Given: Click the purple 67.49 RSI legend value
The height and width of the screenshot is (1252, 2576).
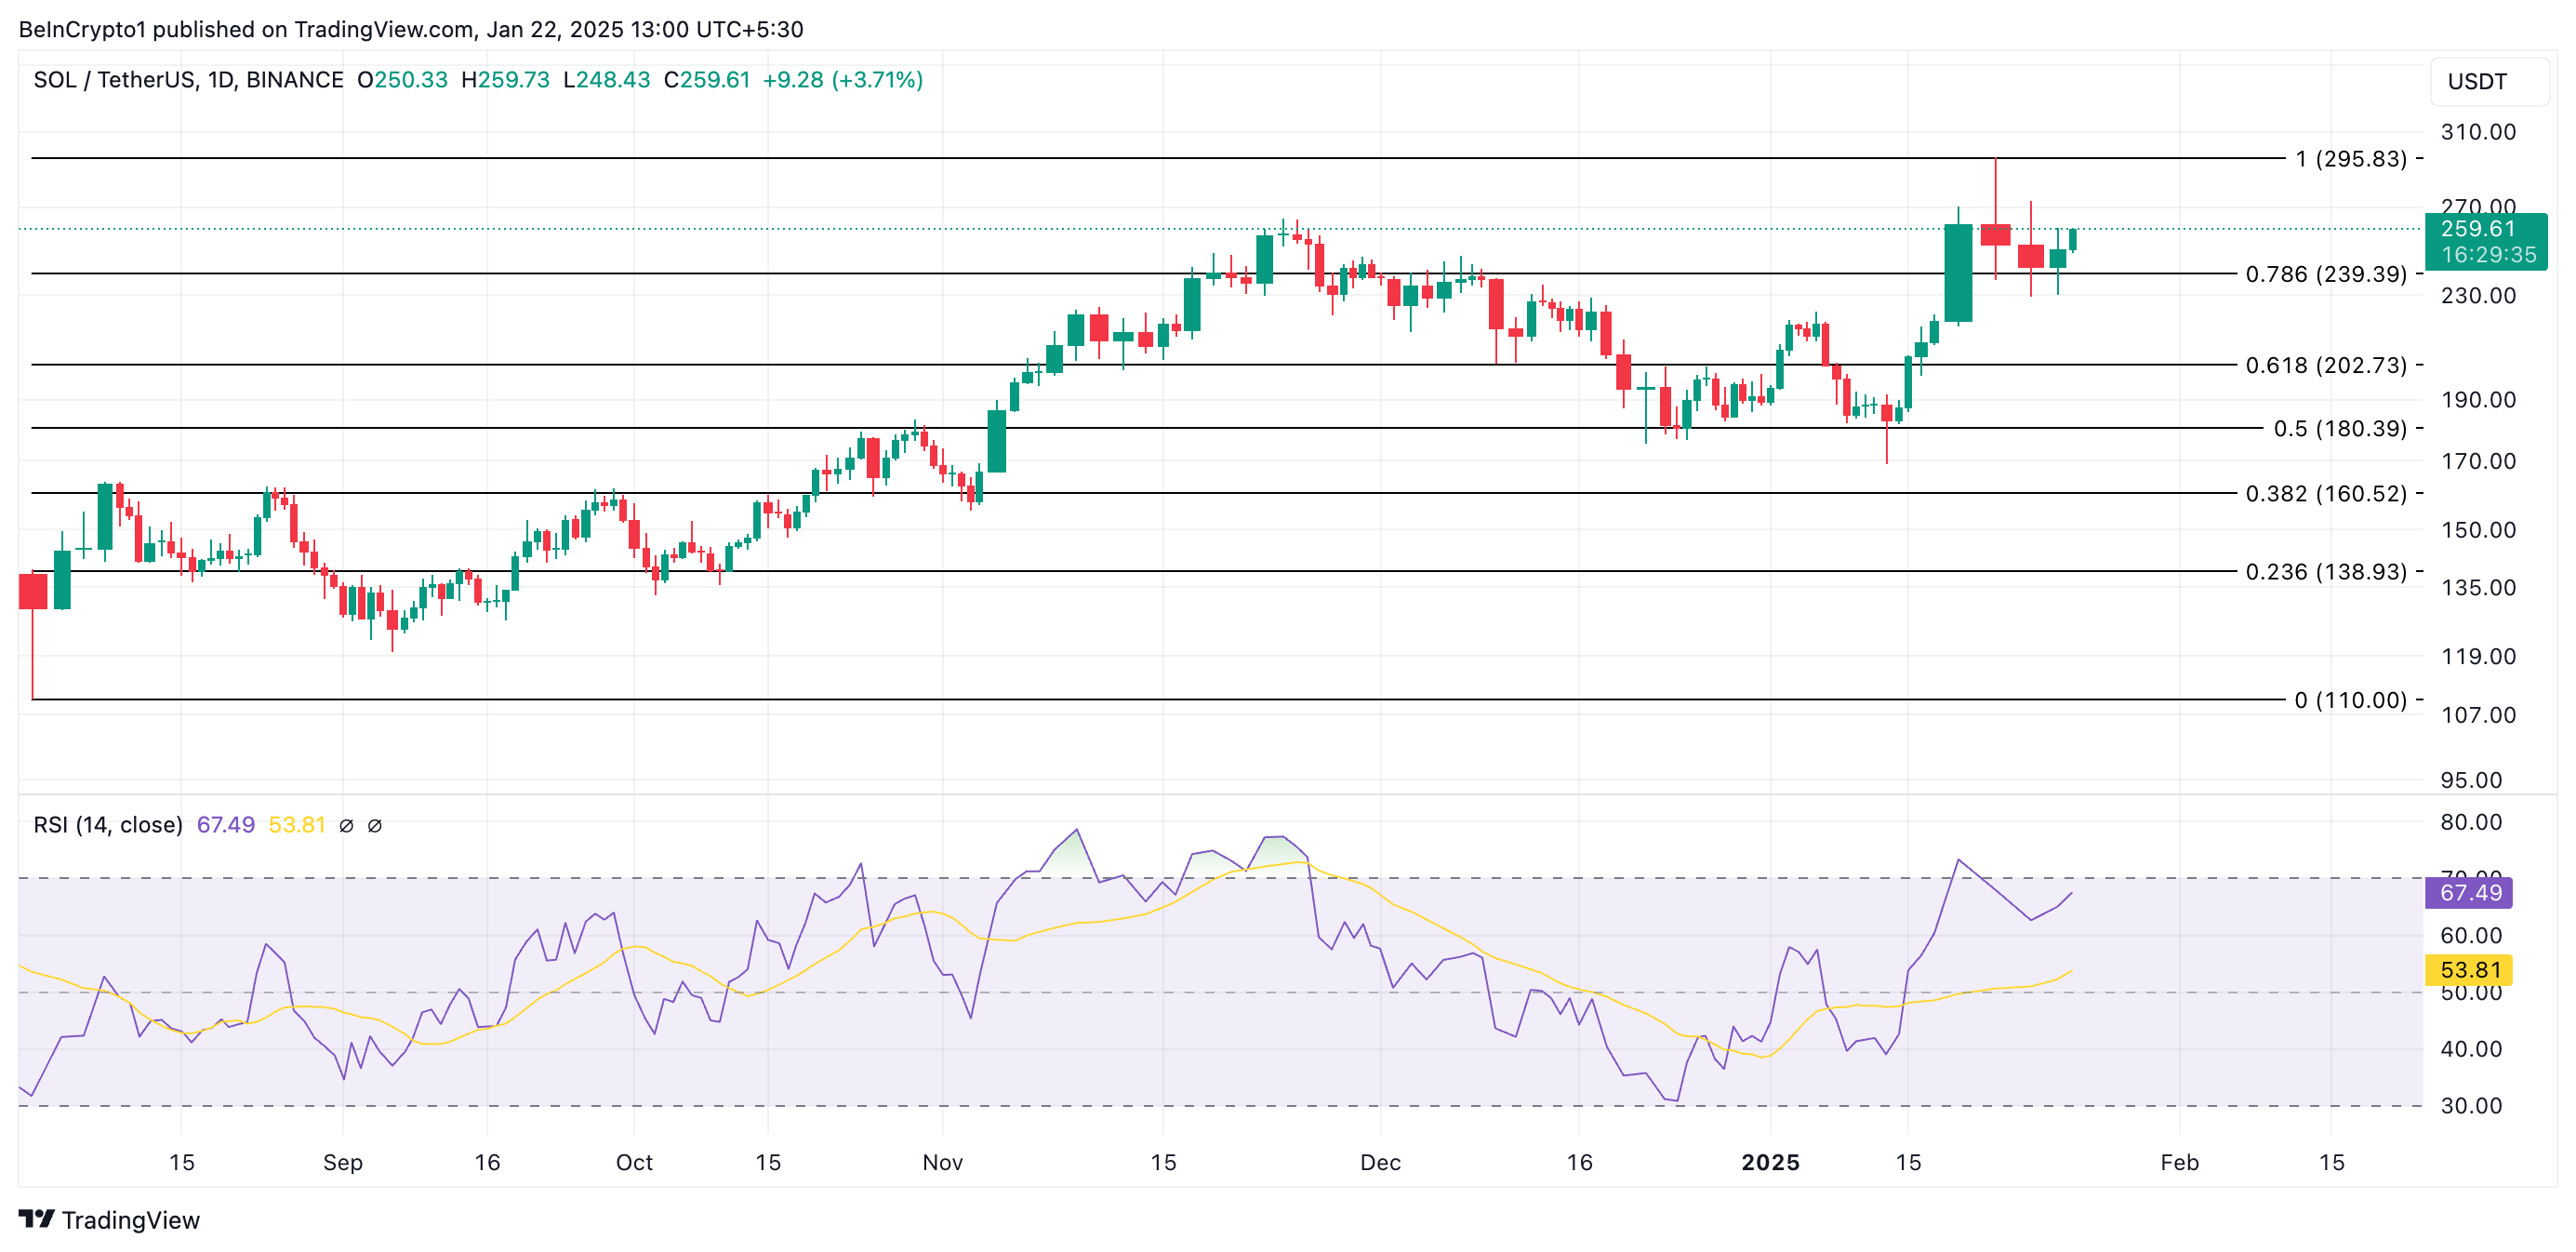Looking at the screenshot, I should 225,825.
